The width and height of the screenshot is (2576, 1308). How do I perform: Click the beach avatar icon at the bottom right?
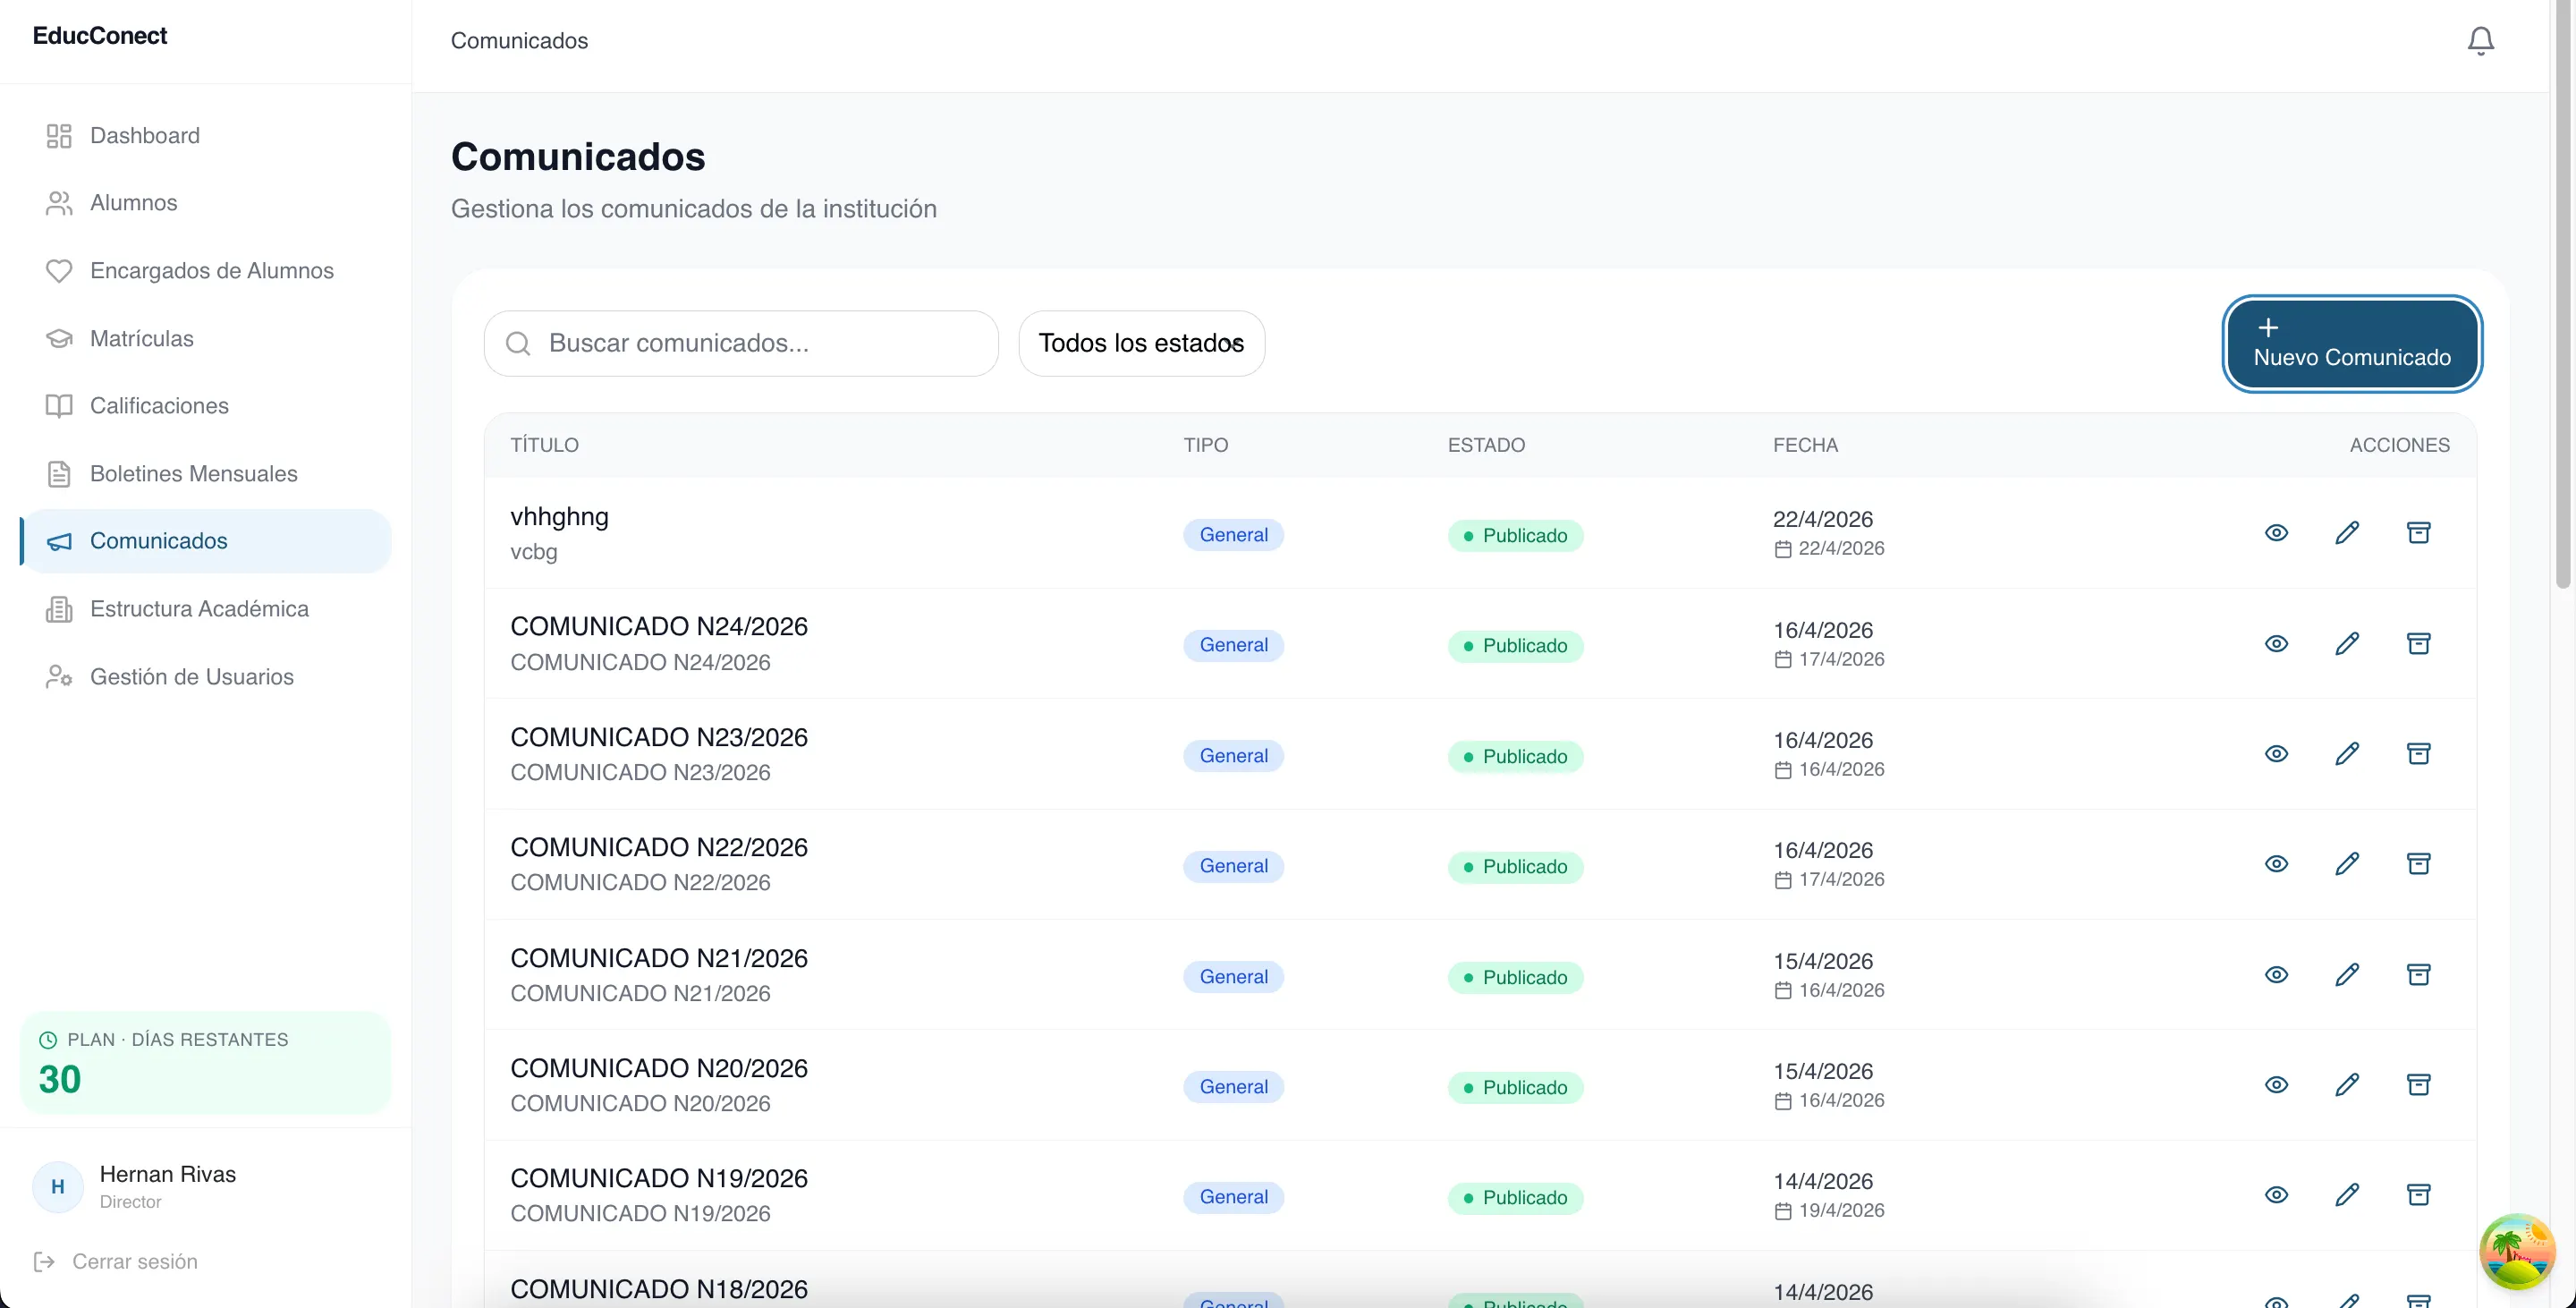point(2517,1251)
